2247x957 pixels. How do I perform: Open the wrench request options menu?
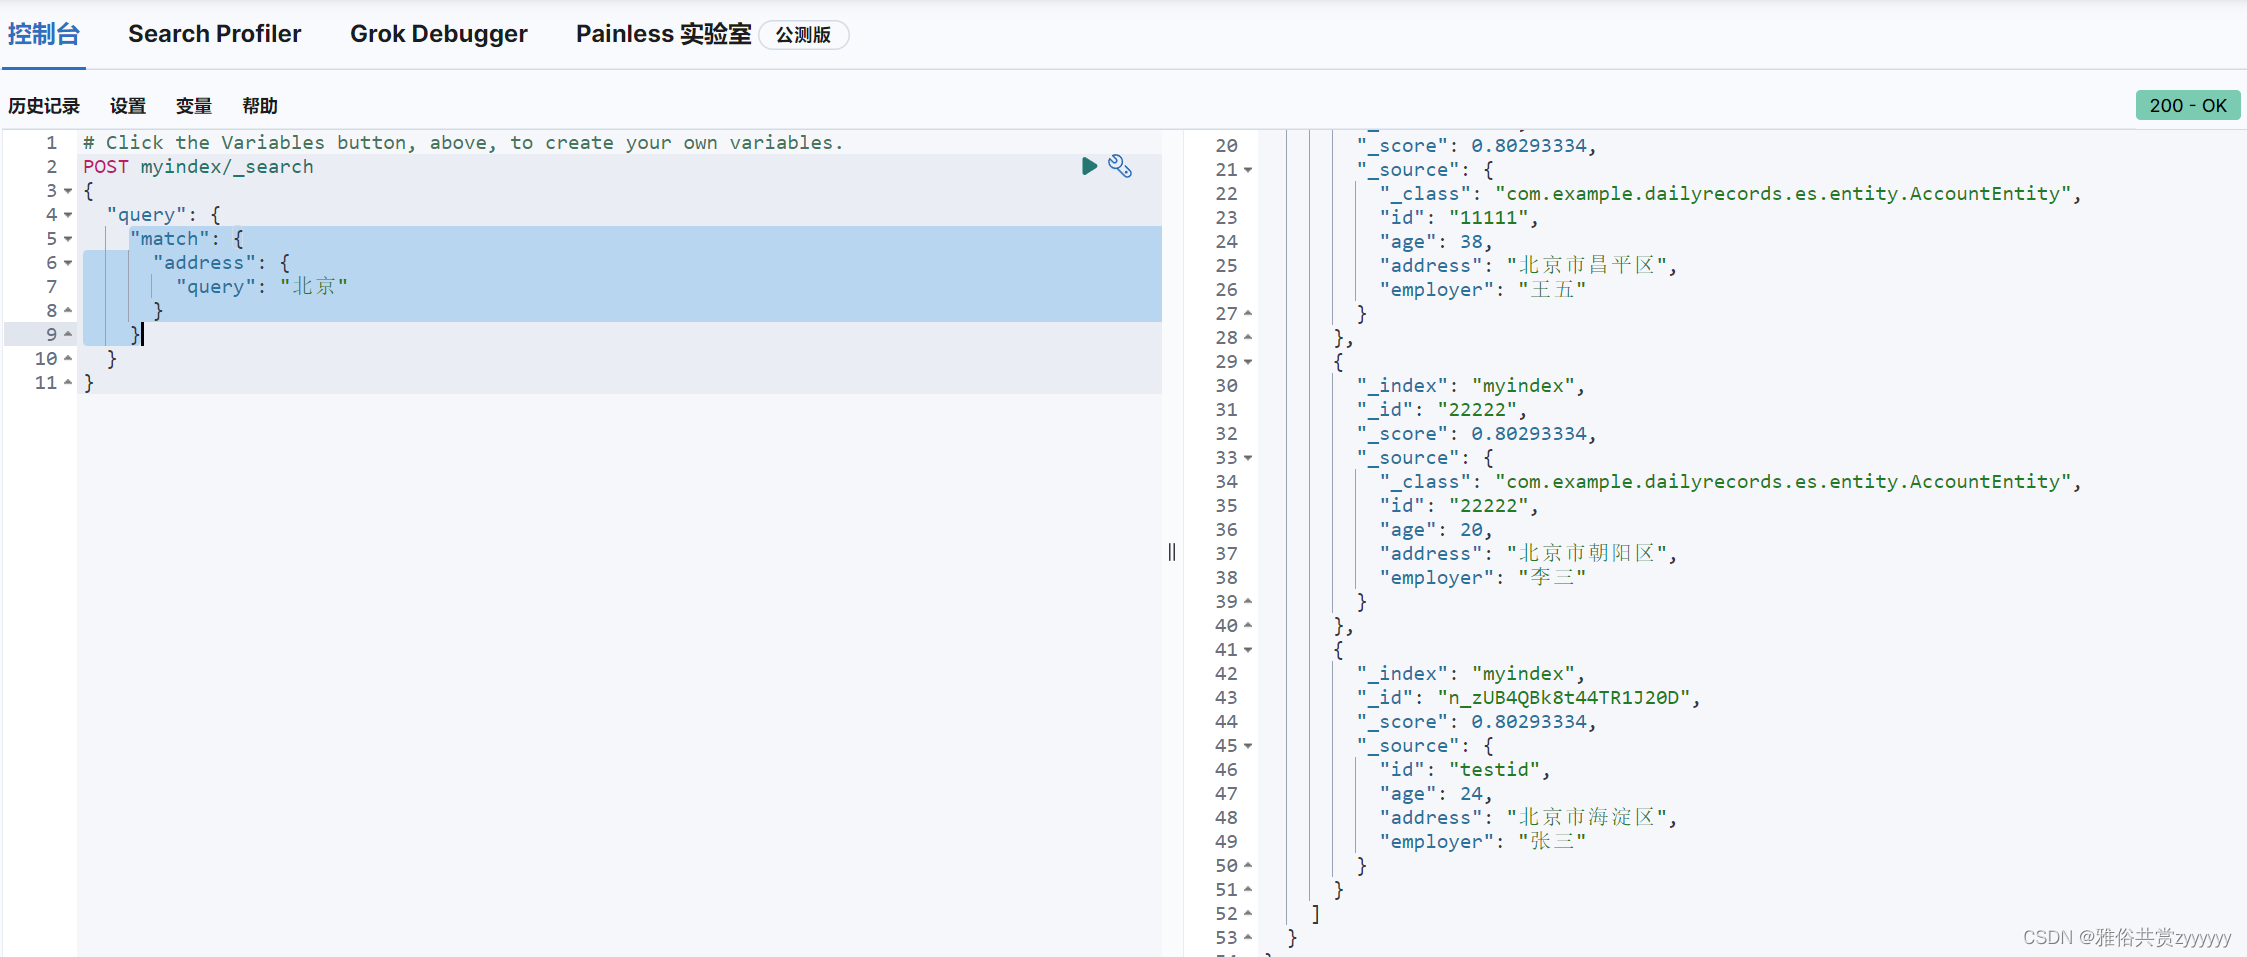coord(1120,166)
